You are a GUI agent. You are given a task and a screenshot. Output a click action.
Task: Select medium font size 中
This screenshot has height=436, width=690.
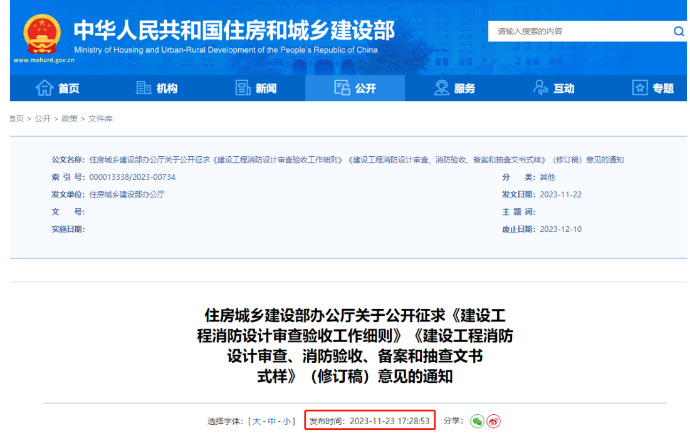click(x=273, y=421)
